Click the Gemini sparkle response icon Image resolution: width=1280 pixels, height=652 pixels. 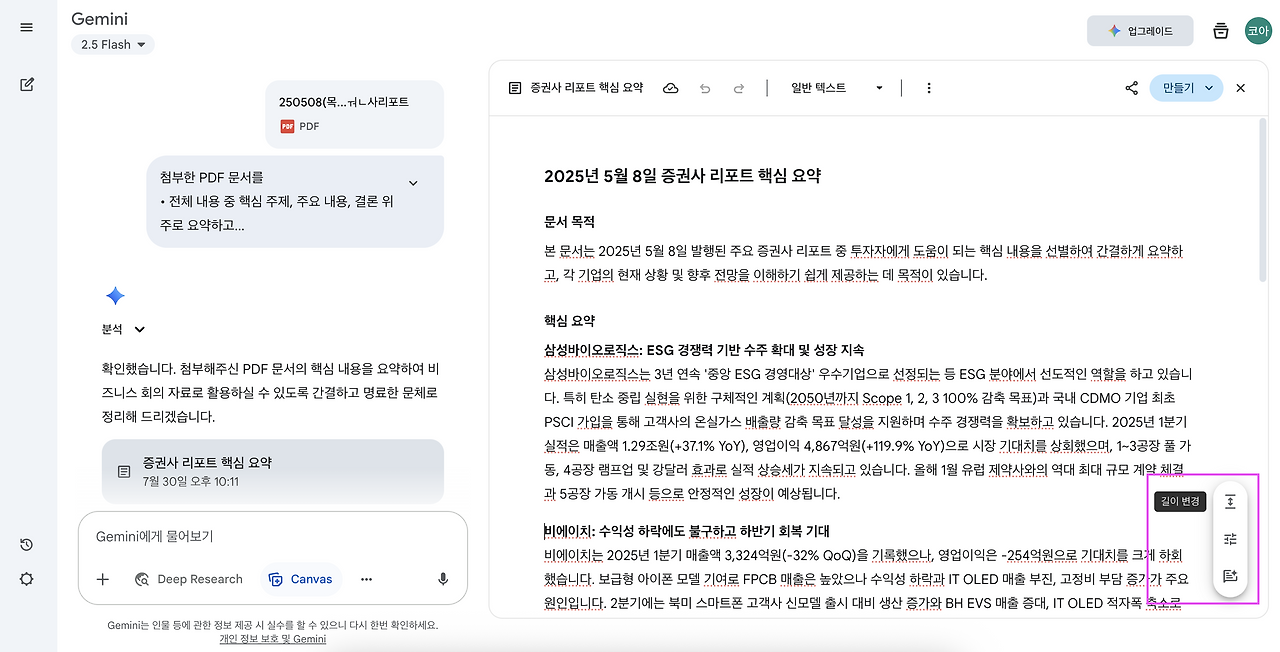pyautogui.click(x=115, y=296)
